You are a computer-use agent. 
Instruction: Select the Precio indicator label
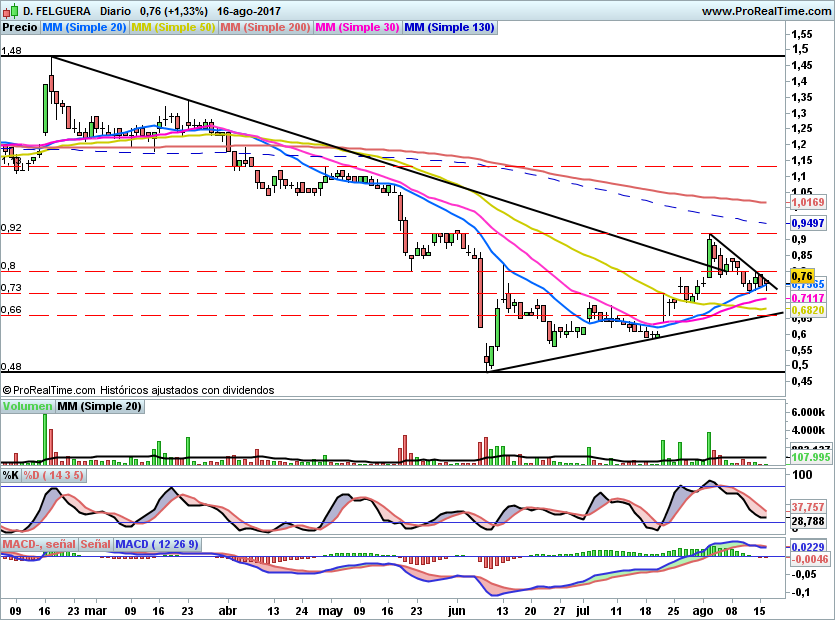point(20,28)
